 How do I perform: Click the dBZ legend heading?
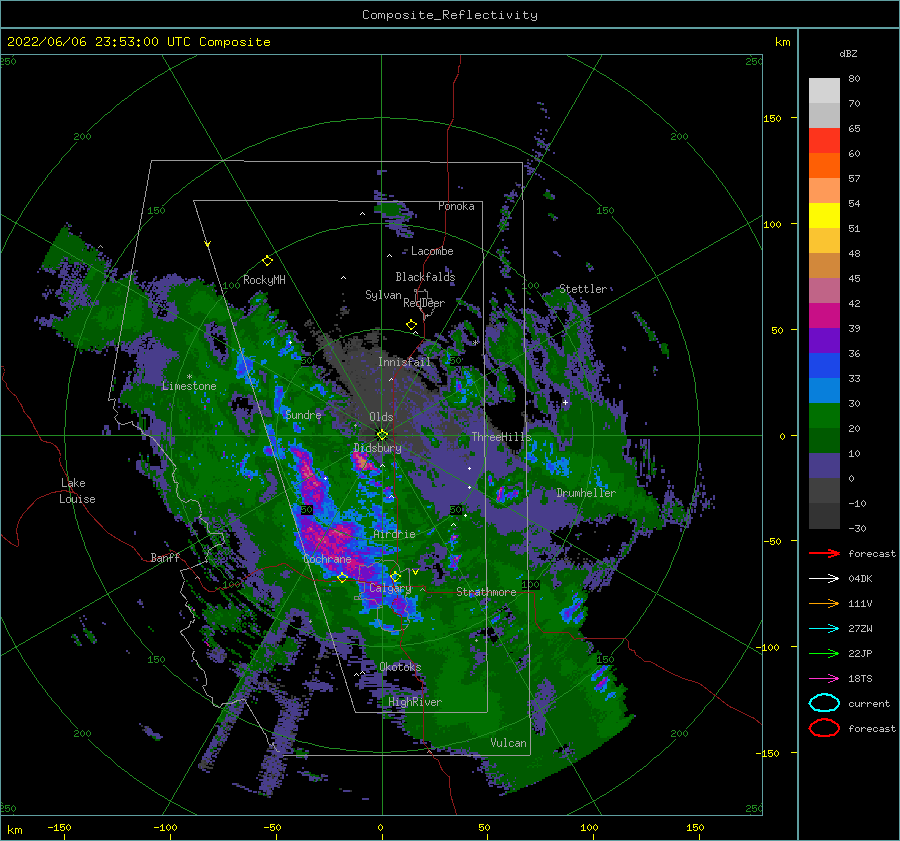[848, 53]
